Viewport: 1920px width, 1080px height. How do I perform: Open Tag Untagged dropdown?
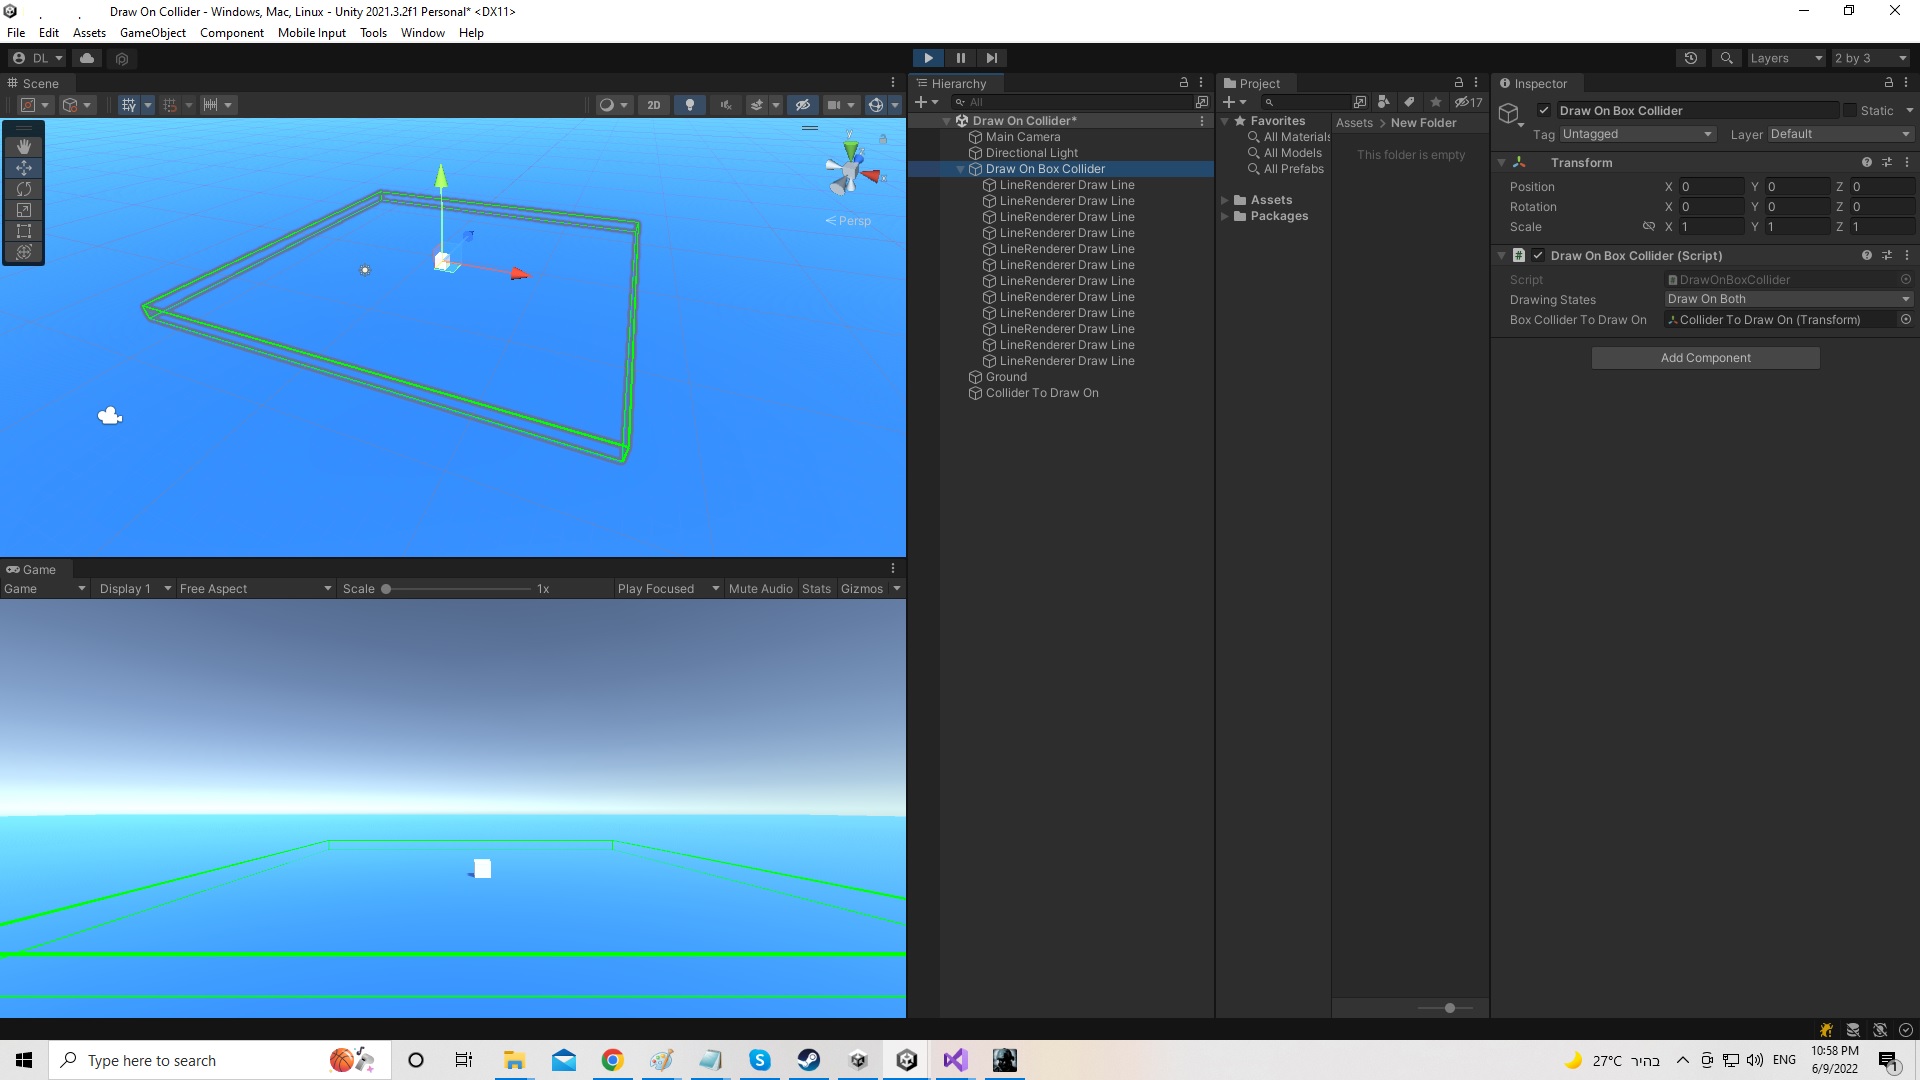click(x=1638, y=134)
